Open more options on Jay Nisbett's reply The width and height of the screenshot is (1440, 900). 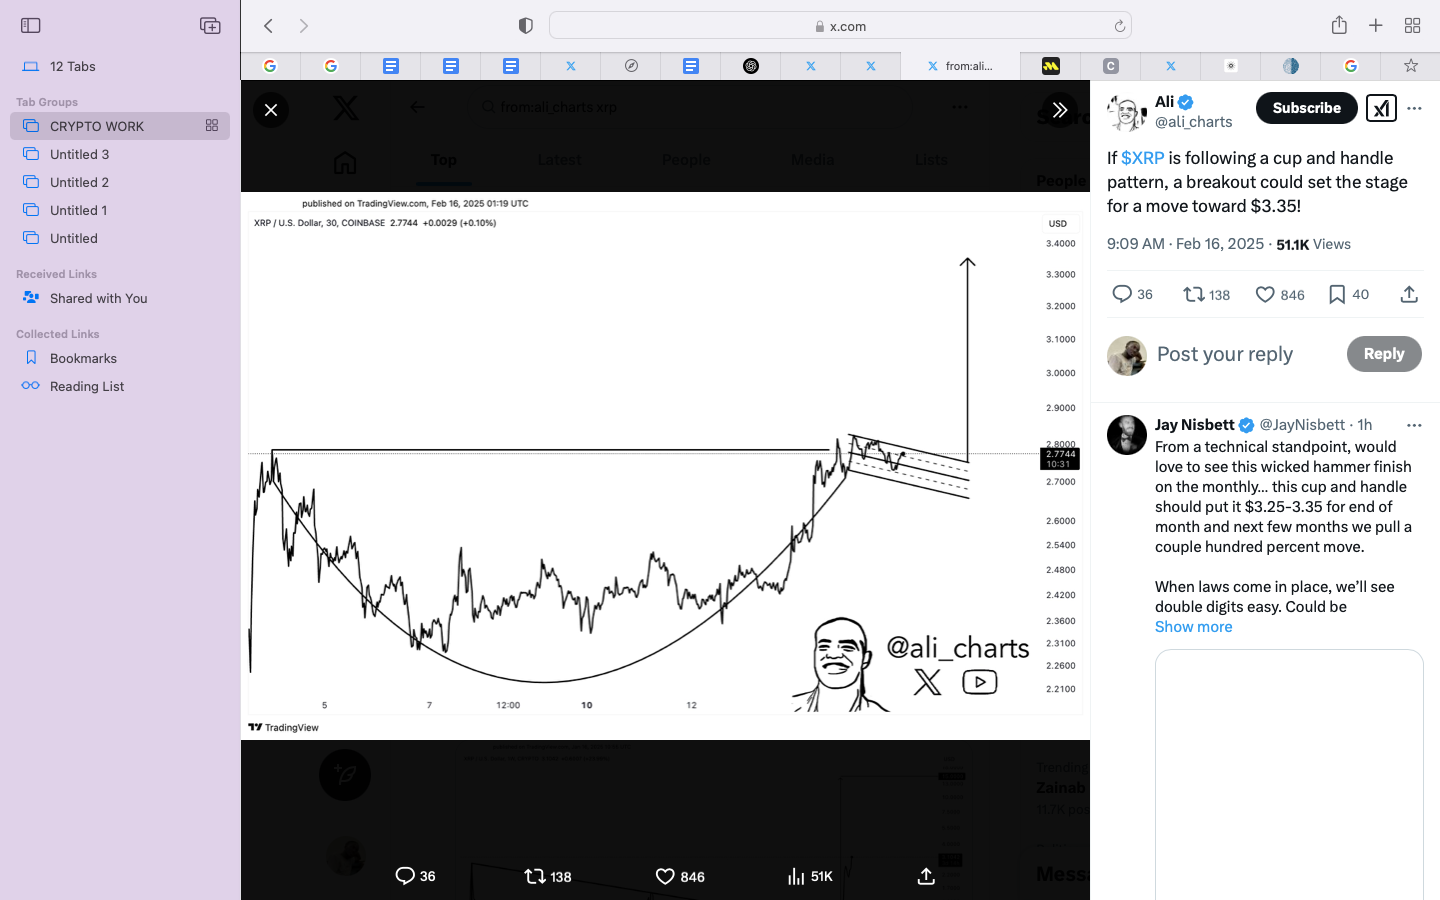[1414, 425]
